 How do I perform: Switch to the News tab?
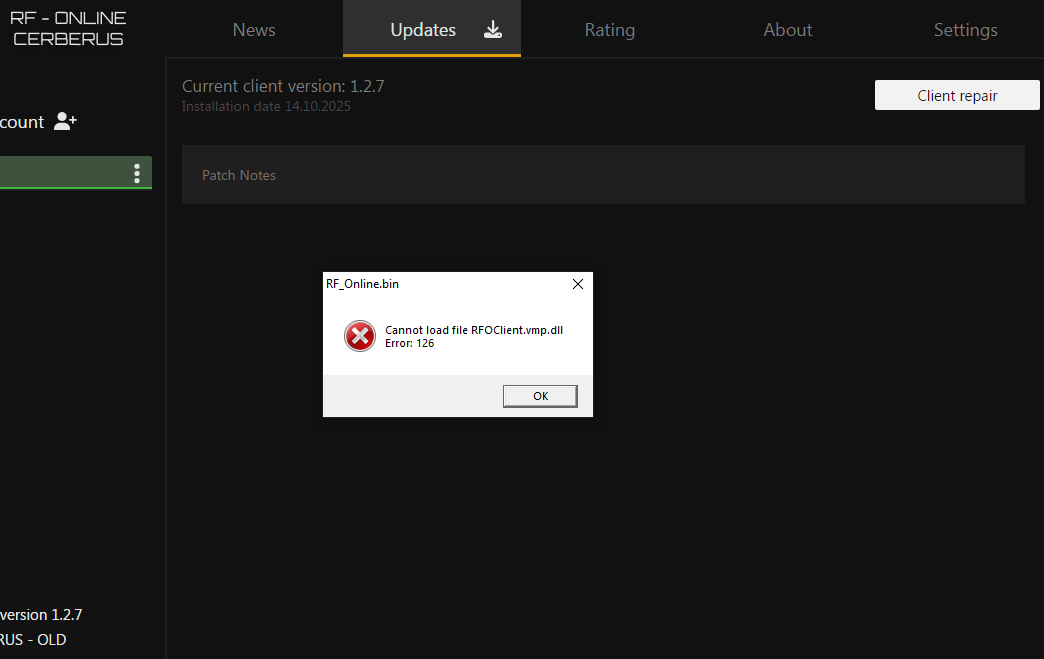click(x=253, y=30)
